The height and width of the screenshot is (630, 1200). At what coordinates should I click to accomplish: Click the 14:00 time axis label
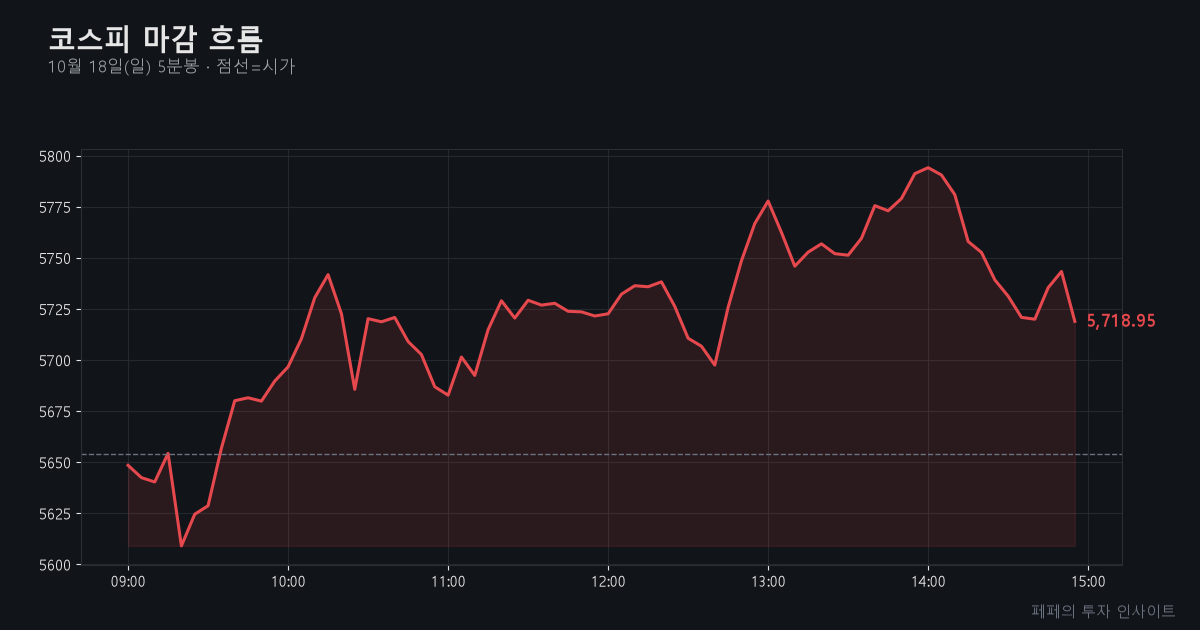click(928, 581)
